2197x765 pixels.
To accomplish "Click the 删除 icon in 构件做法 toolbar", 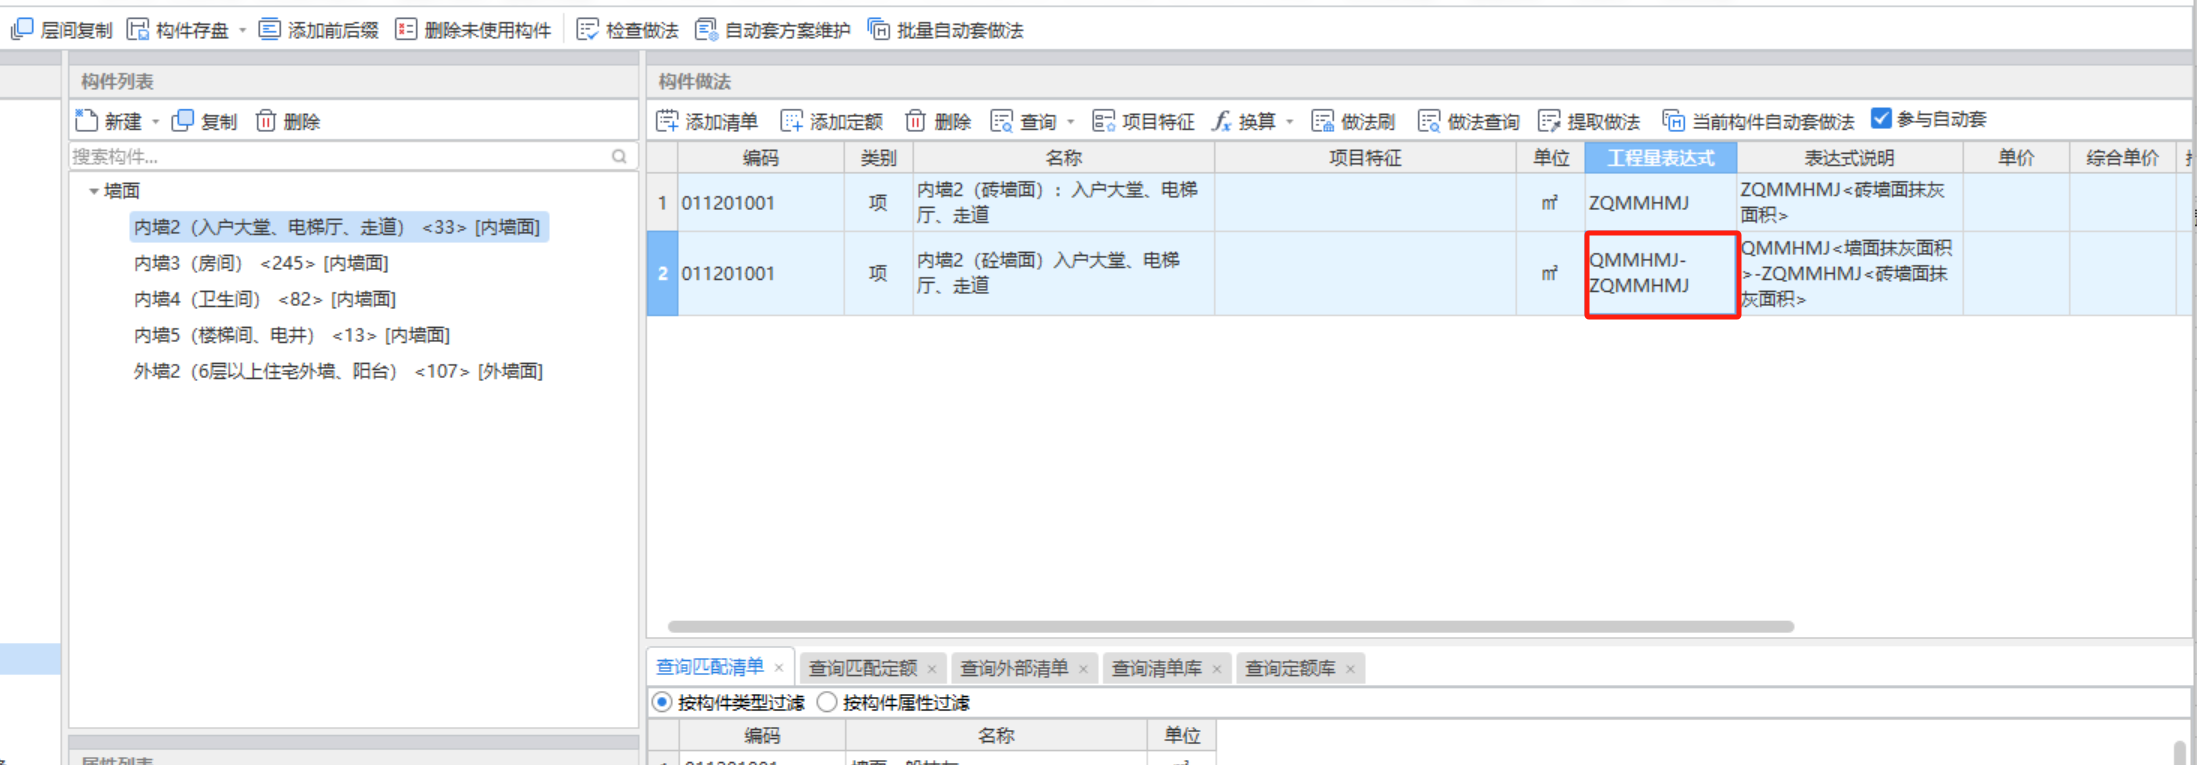I will (x=916, y=121).
